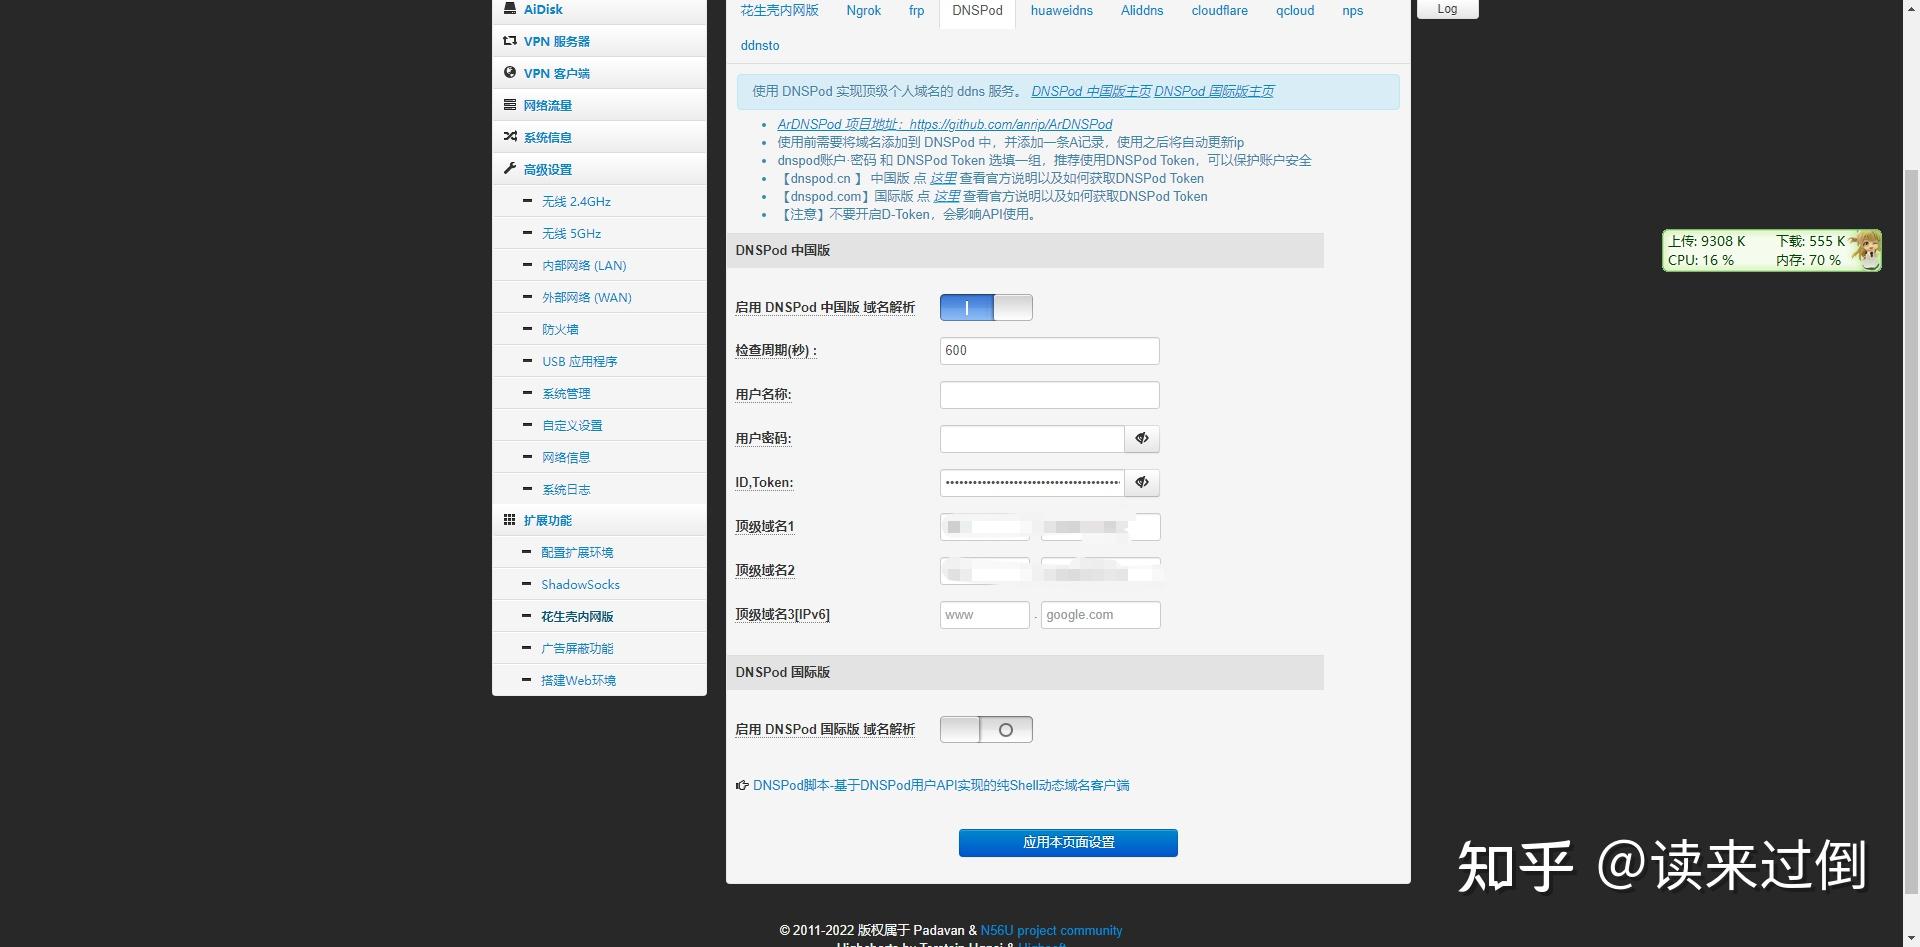This screenshot has width=1920, height=947.
Task: Switch to the Ngrok tab
Action: 864,11
